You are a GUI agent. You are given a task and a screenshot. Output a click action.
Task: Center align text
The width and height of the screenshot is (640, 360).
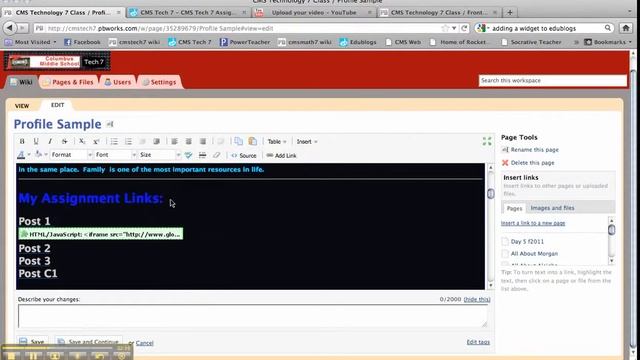pyautogui.click(x=189, y=141)
